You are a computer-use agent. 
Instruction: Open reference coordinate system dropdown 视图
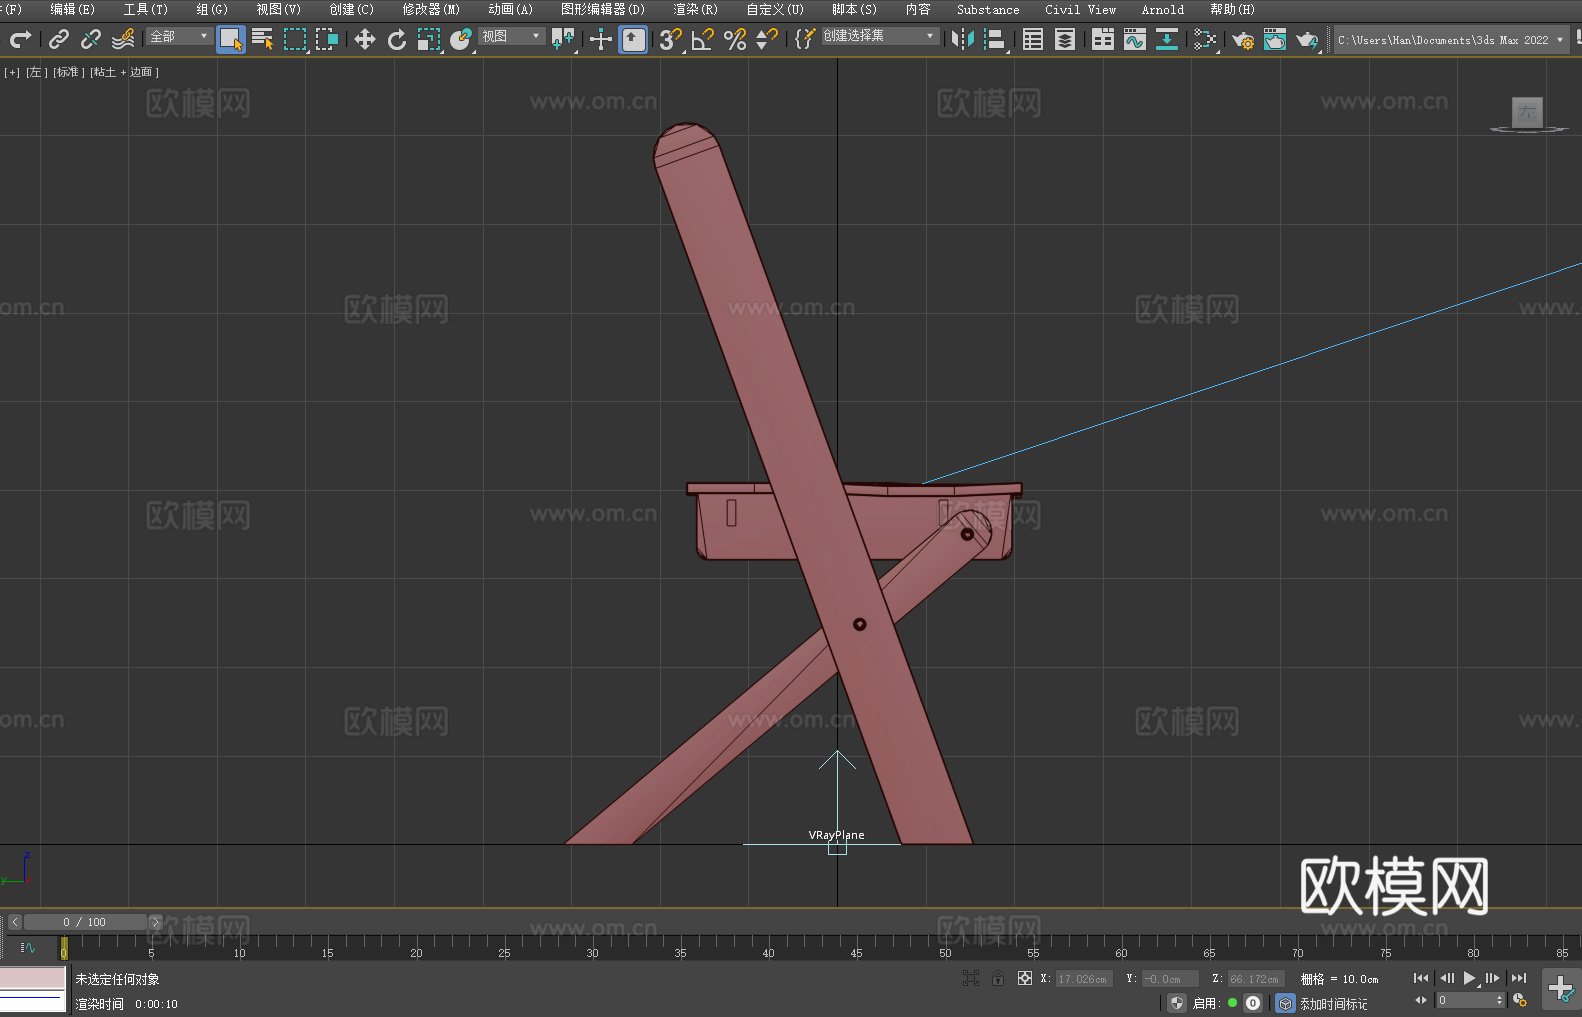(511, 36)
